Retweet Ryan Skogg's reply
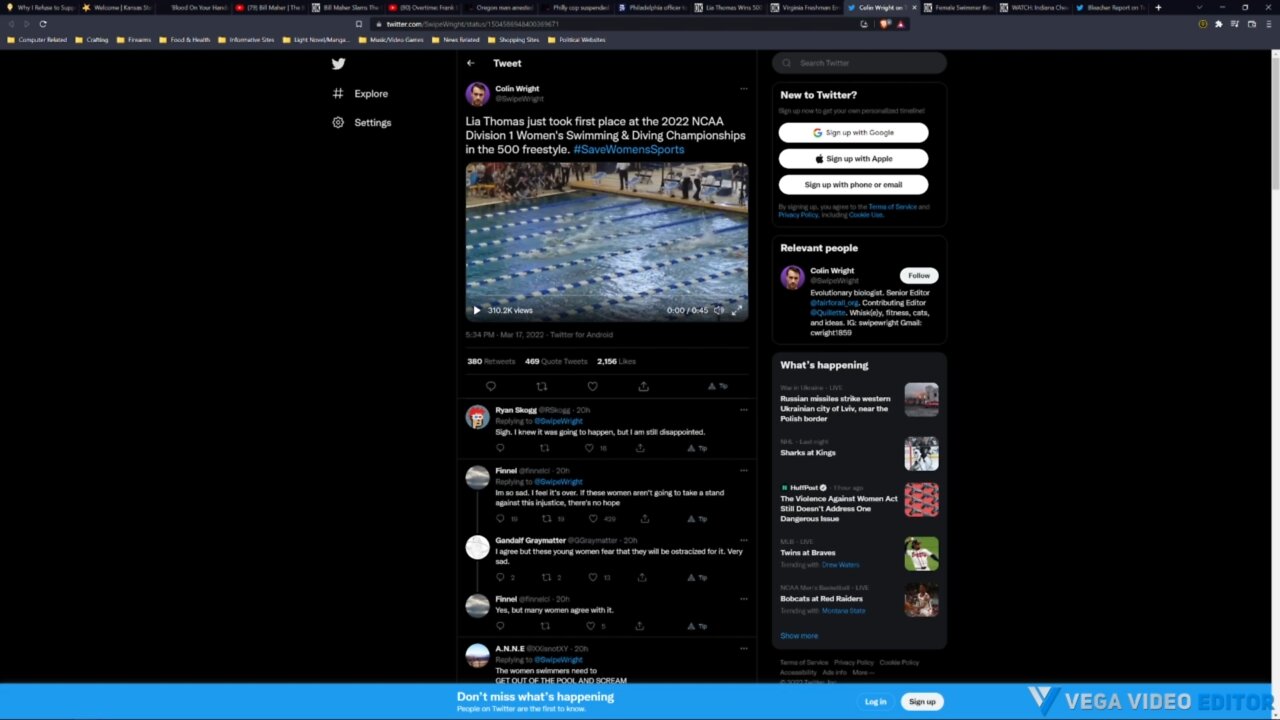 click(x=545, y=448)
